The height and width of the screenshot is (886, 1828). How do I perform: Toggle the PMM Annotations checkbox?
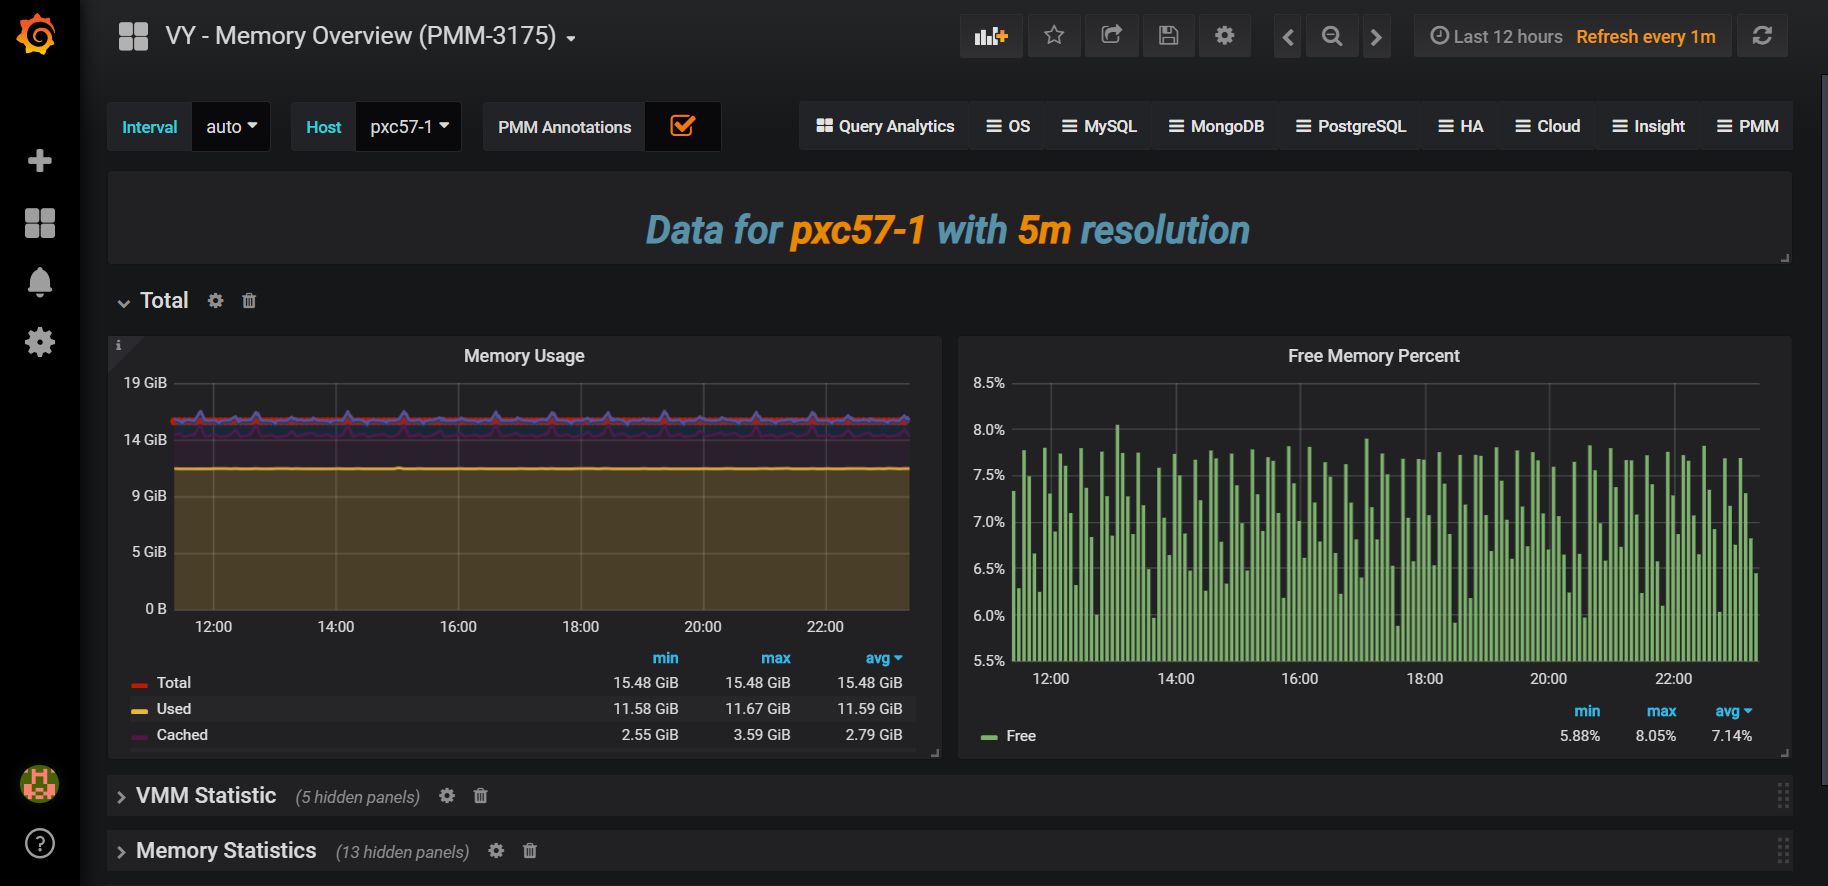click(x=682, y=126)
